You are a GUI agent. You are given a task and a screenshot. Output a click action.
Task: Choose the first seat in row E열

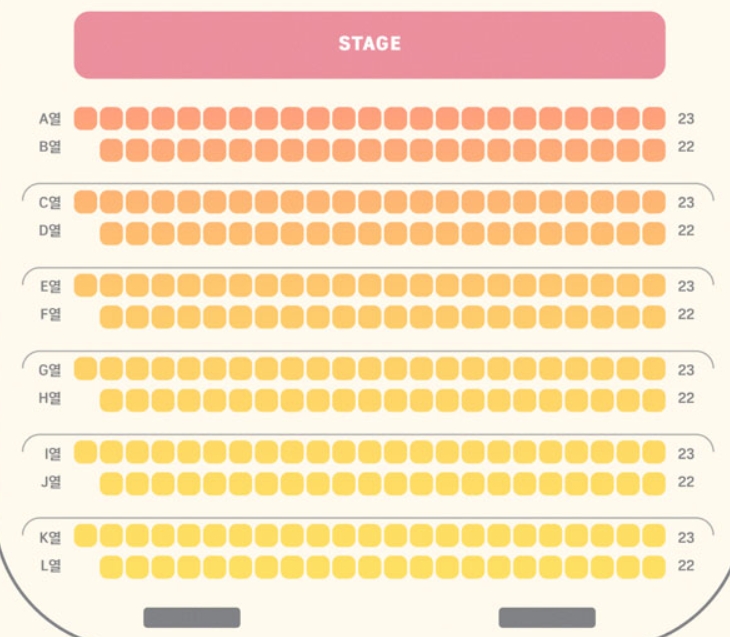coord(86,285)
